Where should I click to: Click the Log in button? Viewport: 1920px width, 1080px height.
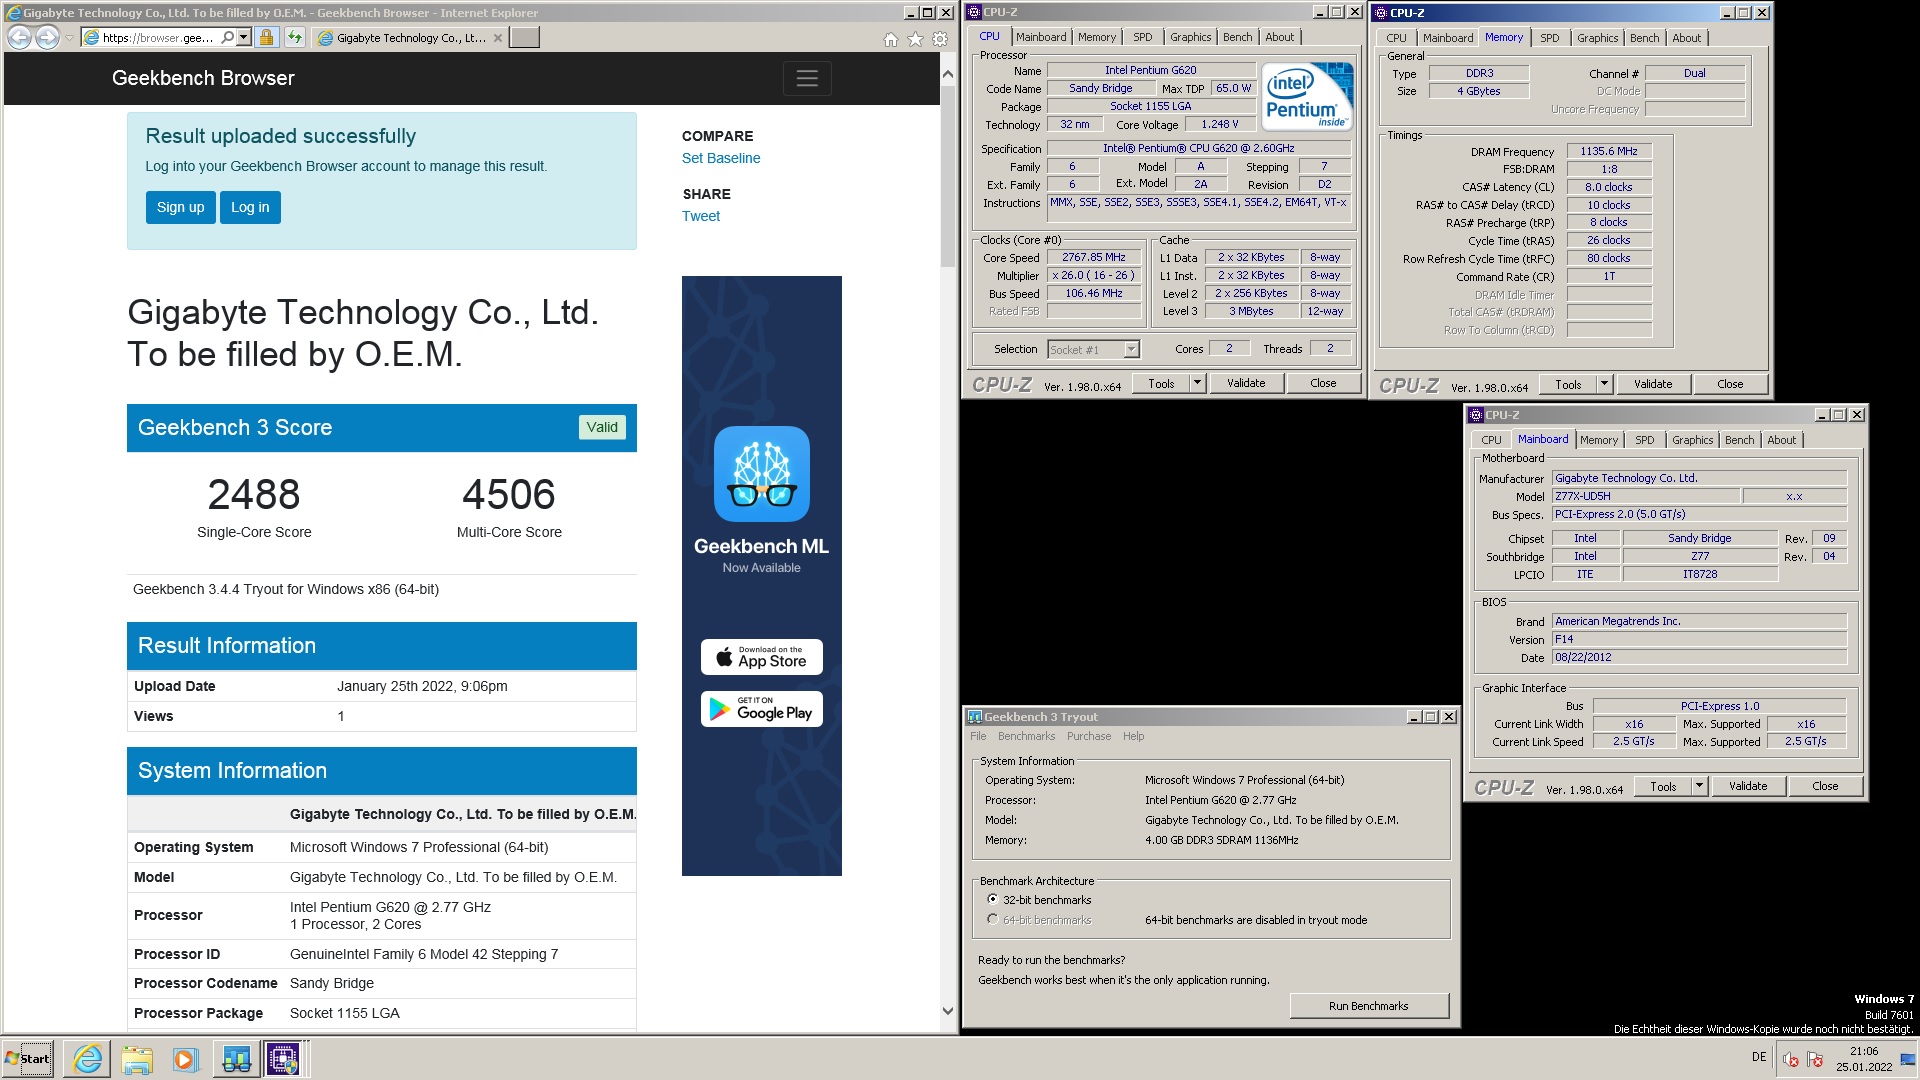click(250, 207)
